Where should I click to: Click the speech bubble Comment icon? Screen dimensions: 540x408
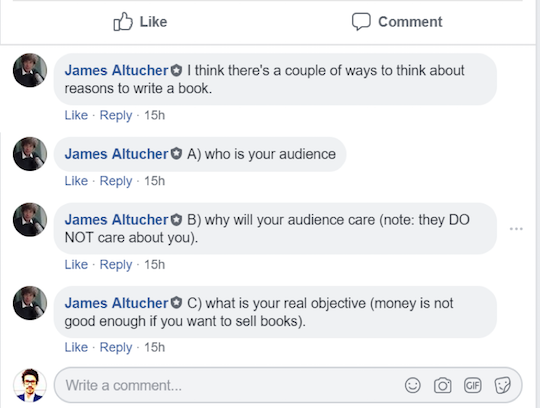coord(361,22)
